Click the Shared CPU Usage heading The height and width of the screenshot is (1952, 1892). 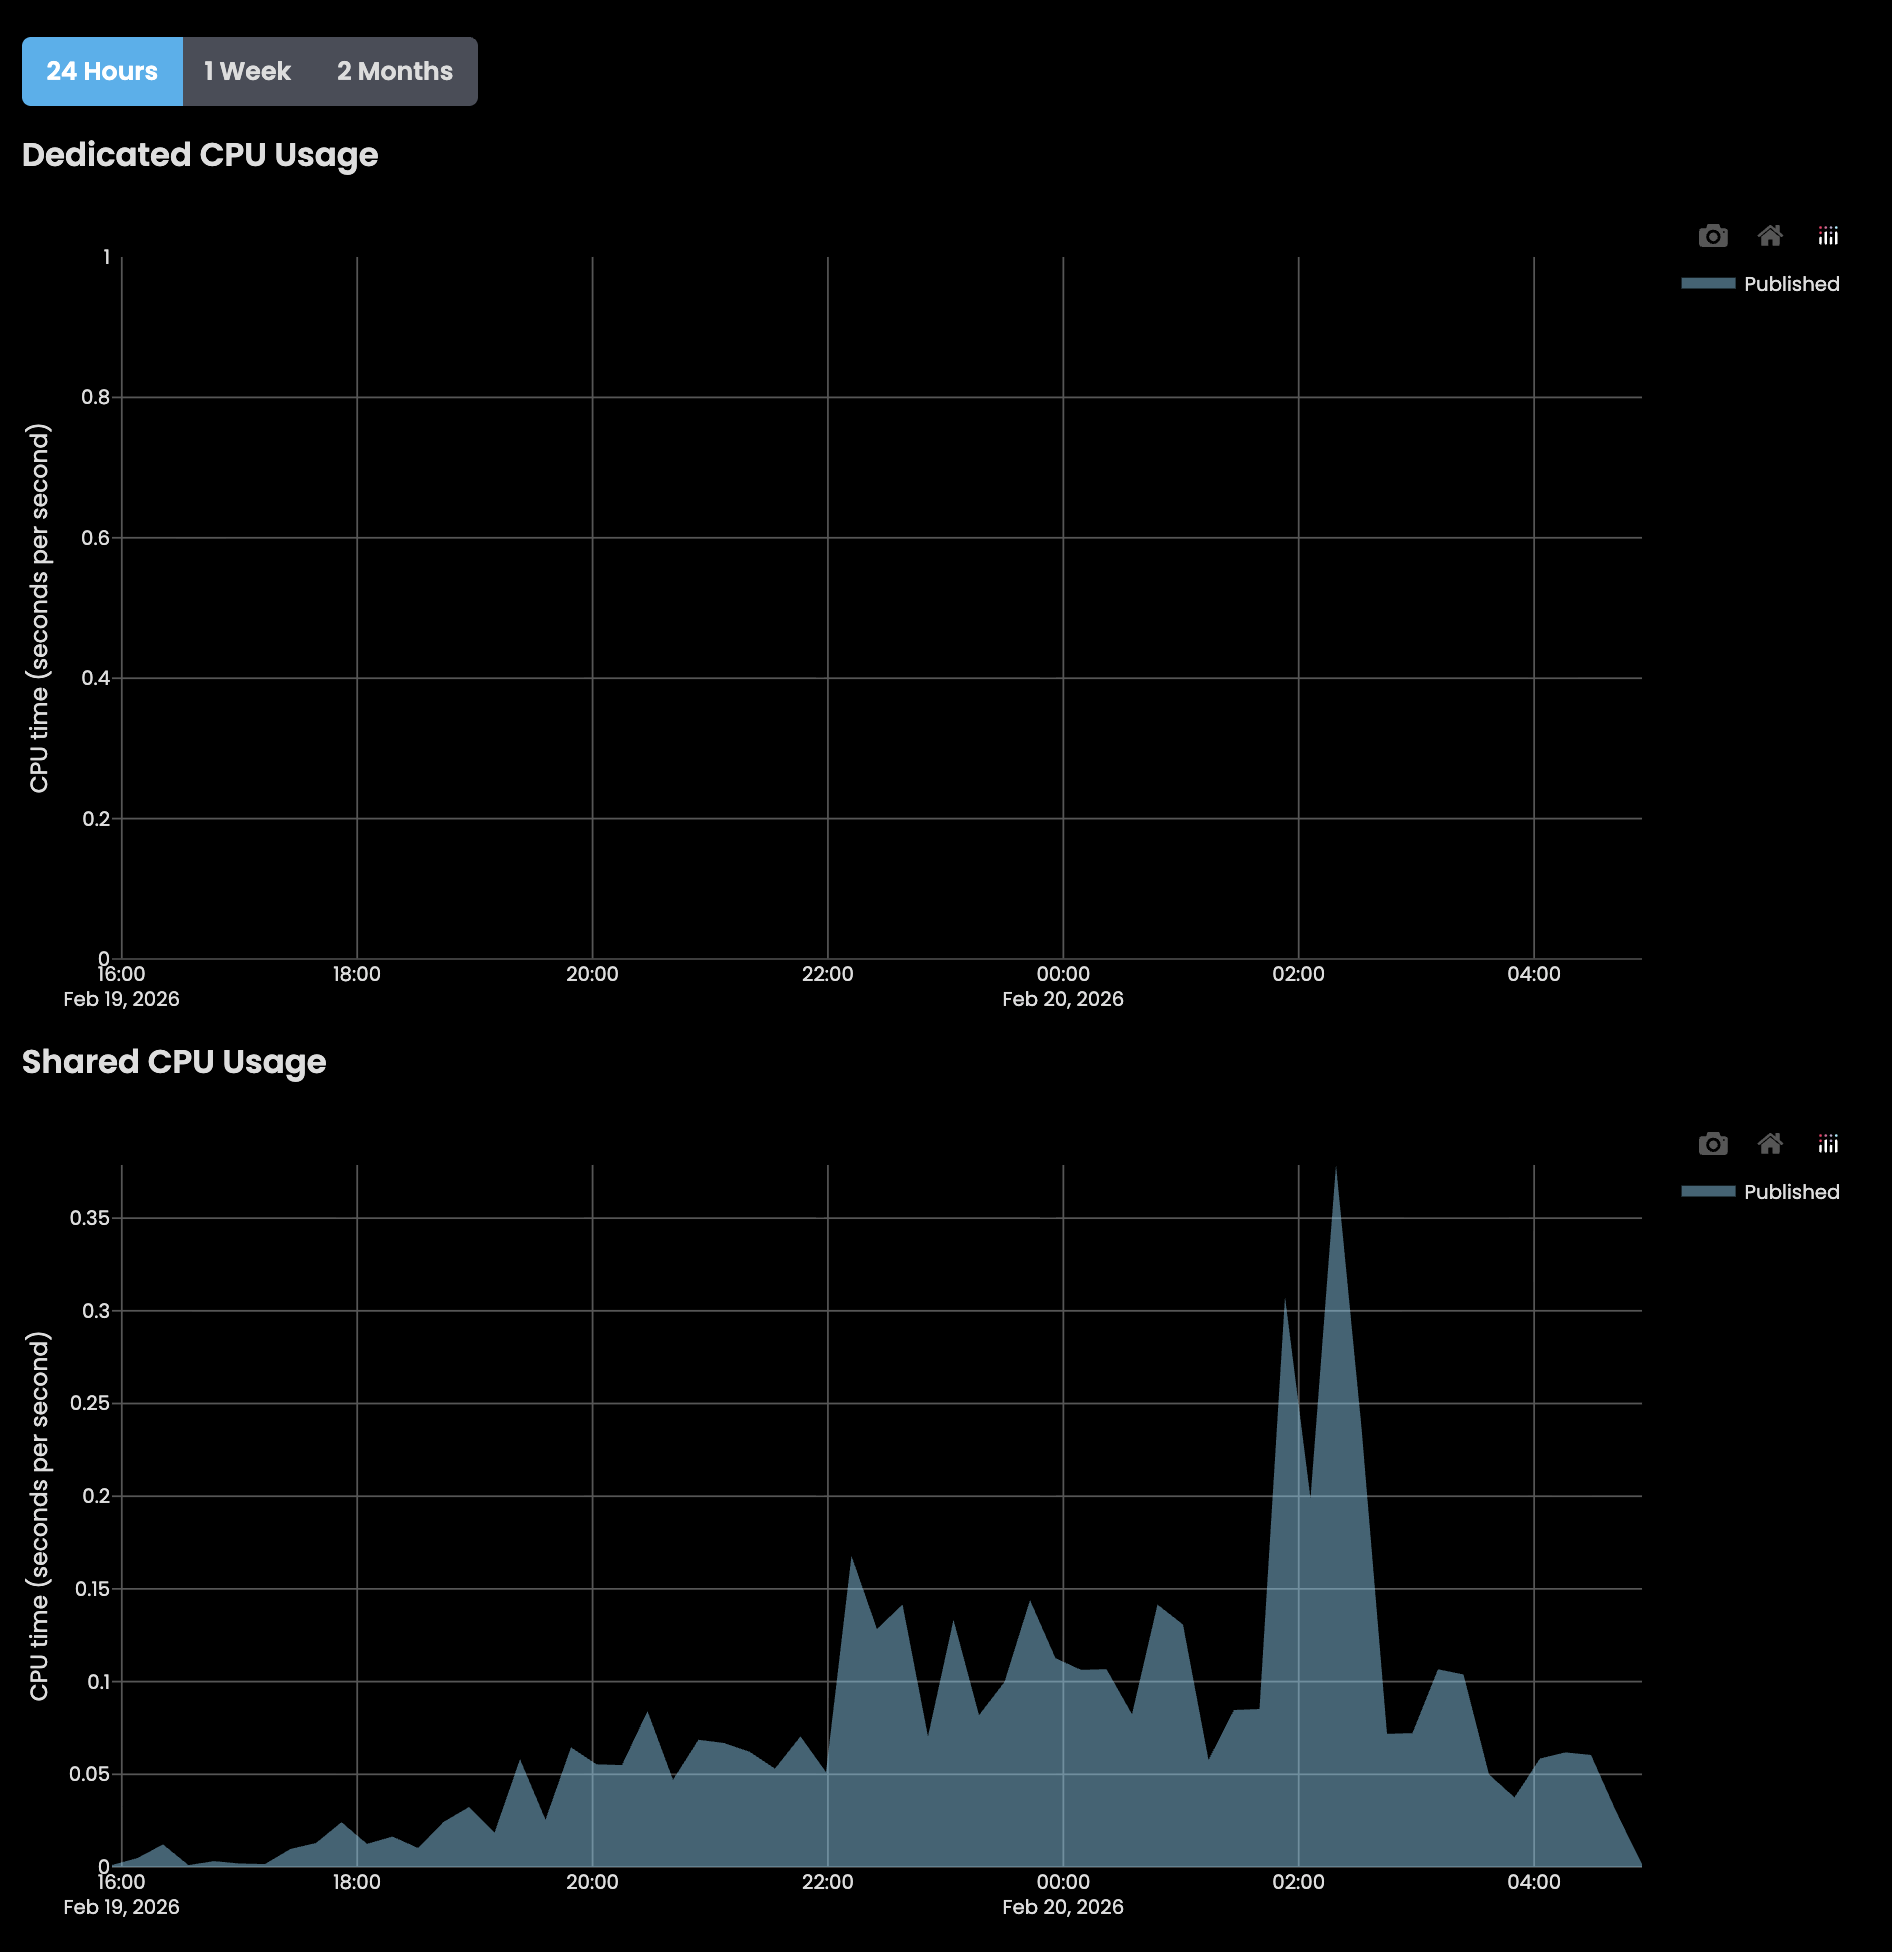[x=174, y=1062]
